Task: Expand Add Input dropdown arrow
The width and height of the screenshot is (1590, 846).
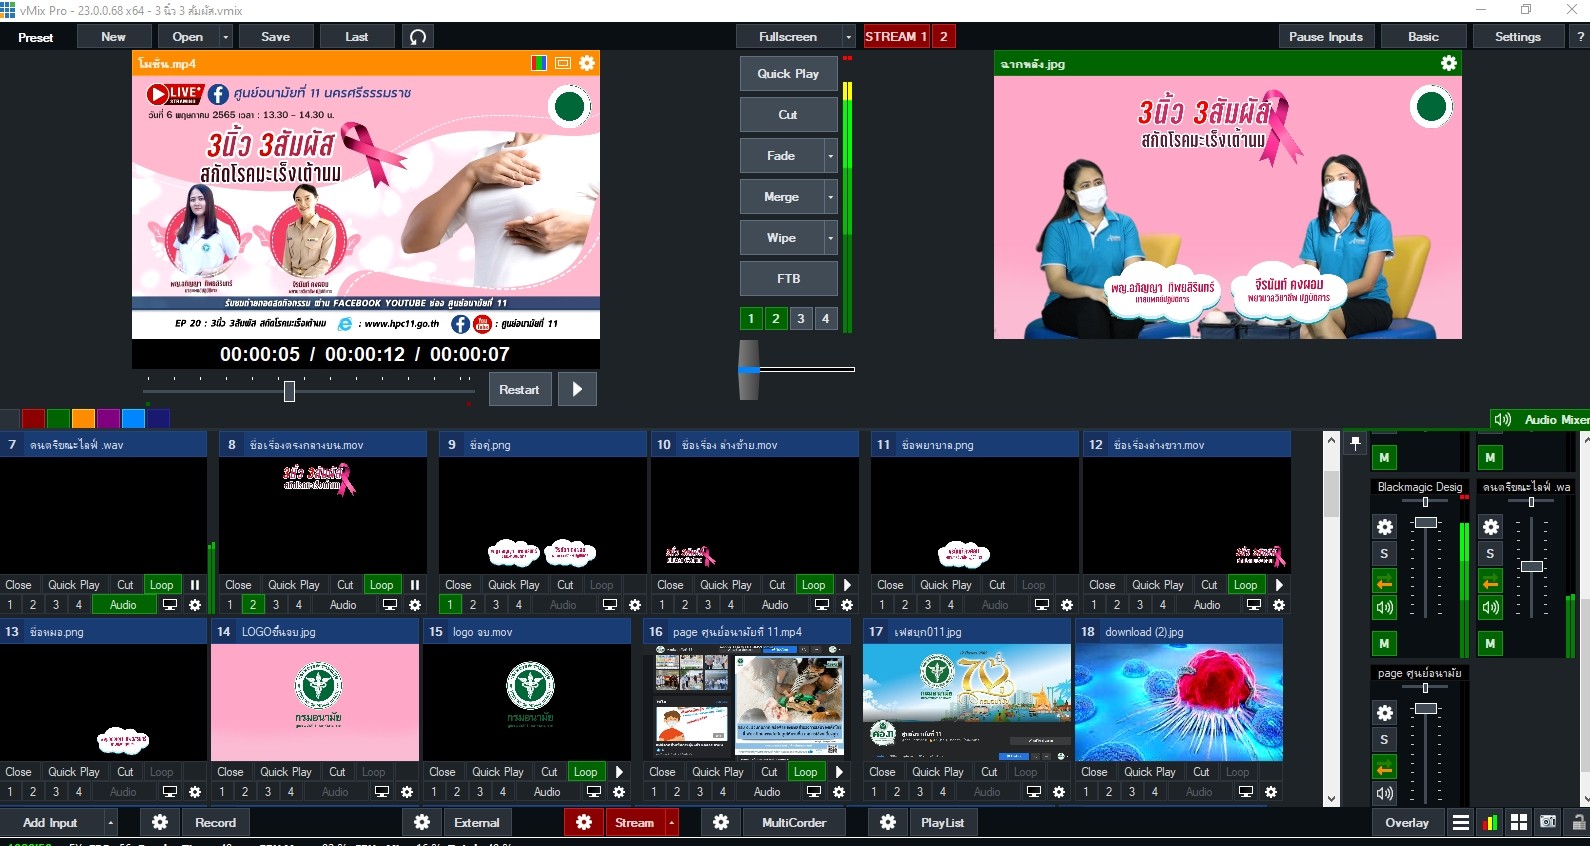Action: [110, 822]
